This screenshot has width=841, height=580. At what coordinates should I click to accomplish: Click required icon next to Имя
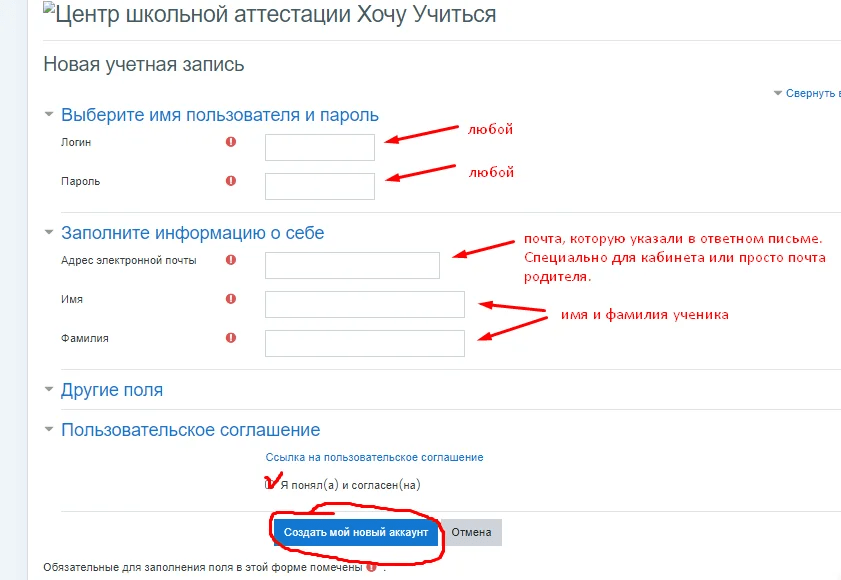[231, 299]
